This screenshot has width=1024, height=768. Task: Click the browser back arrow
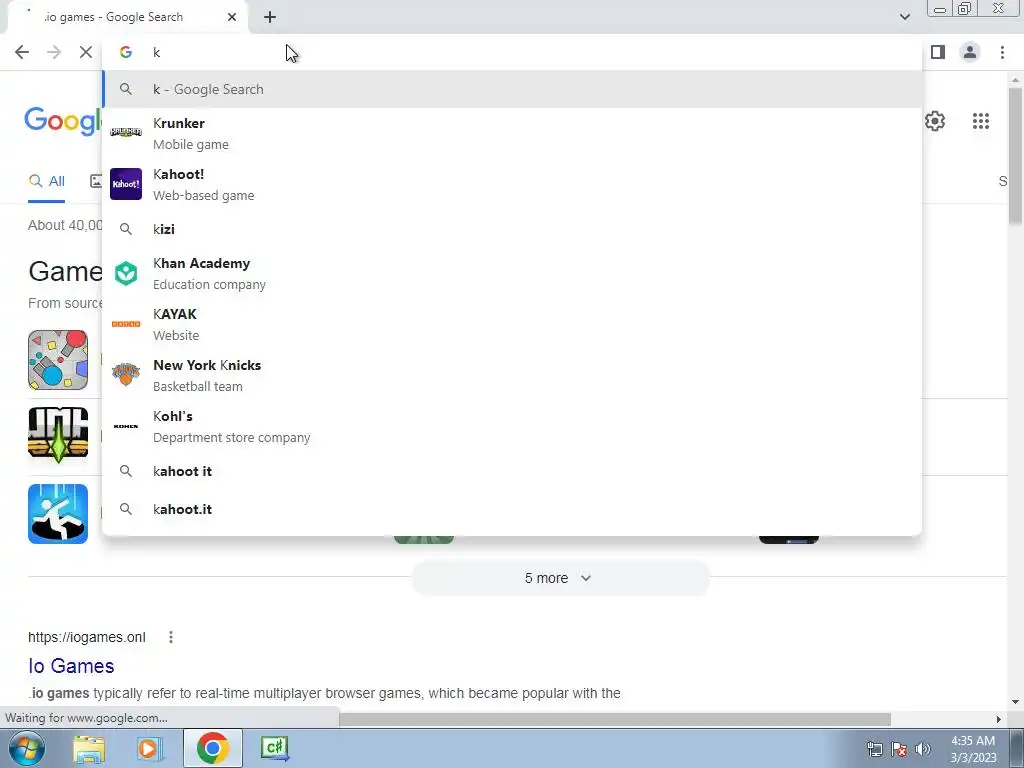coord(22,52)
